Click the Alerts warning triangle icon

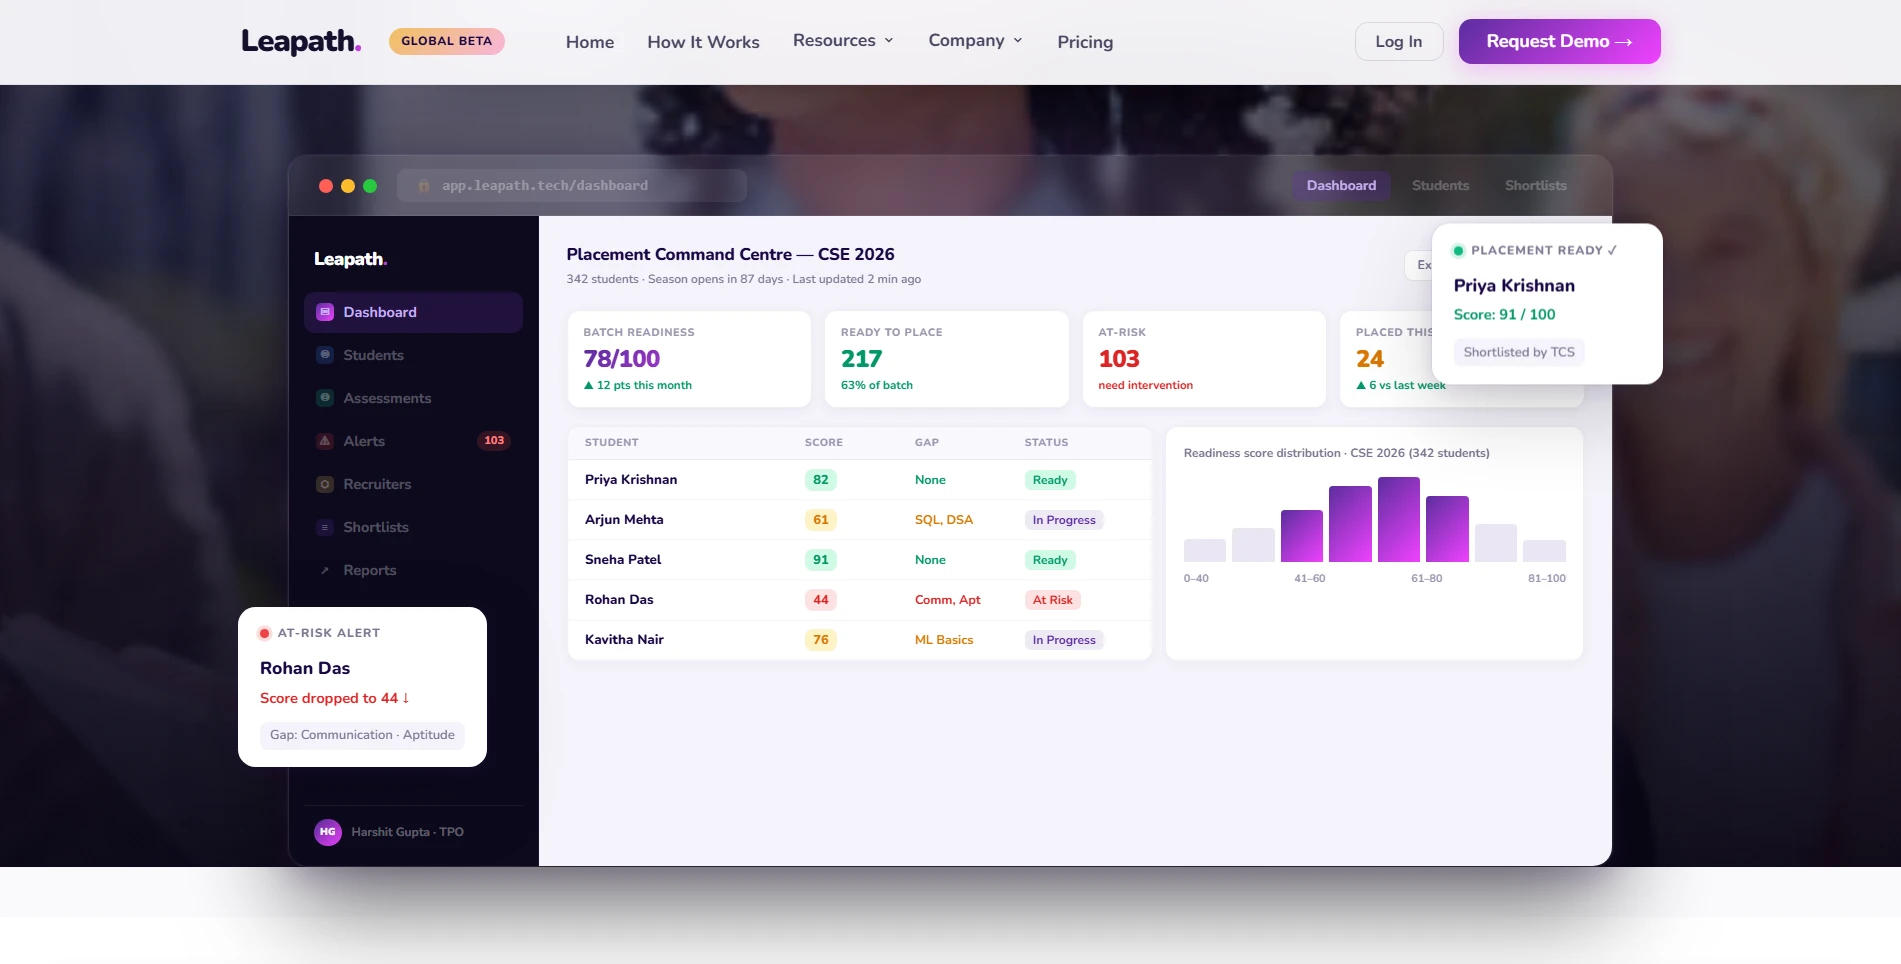pyautogui.click(x=325, y=441)
